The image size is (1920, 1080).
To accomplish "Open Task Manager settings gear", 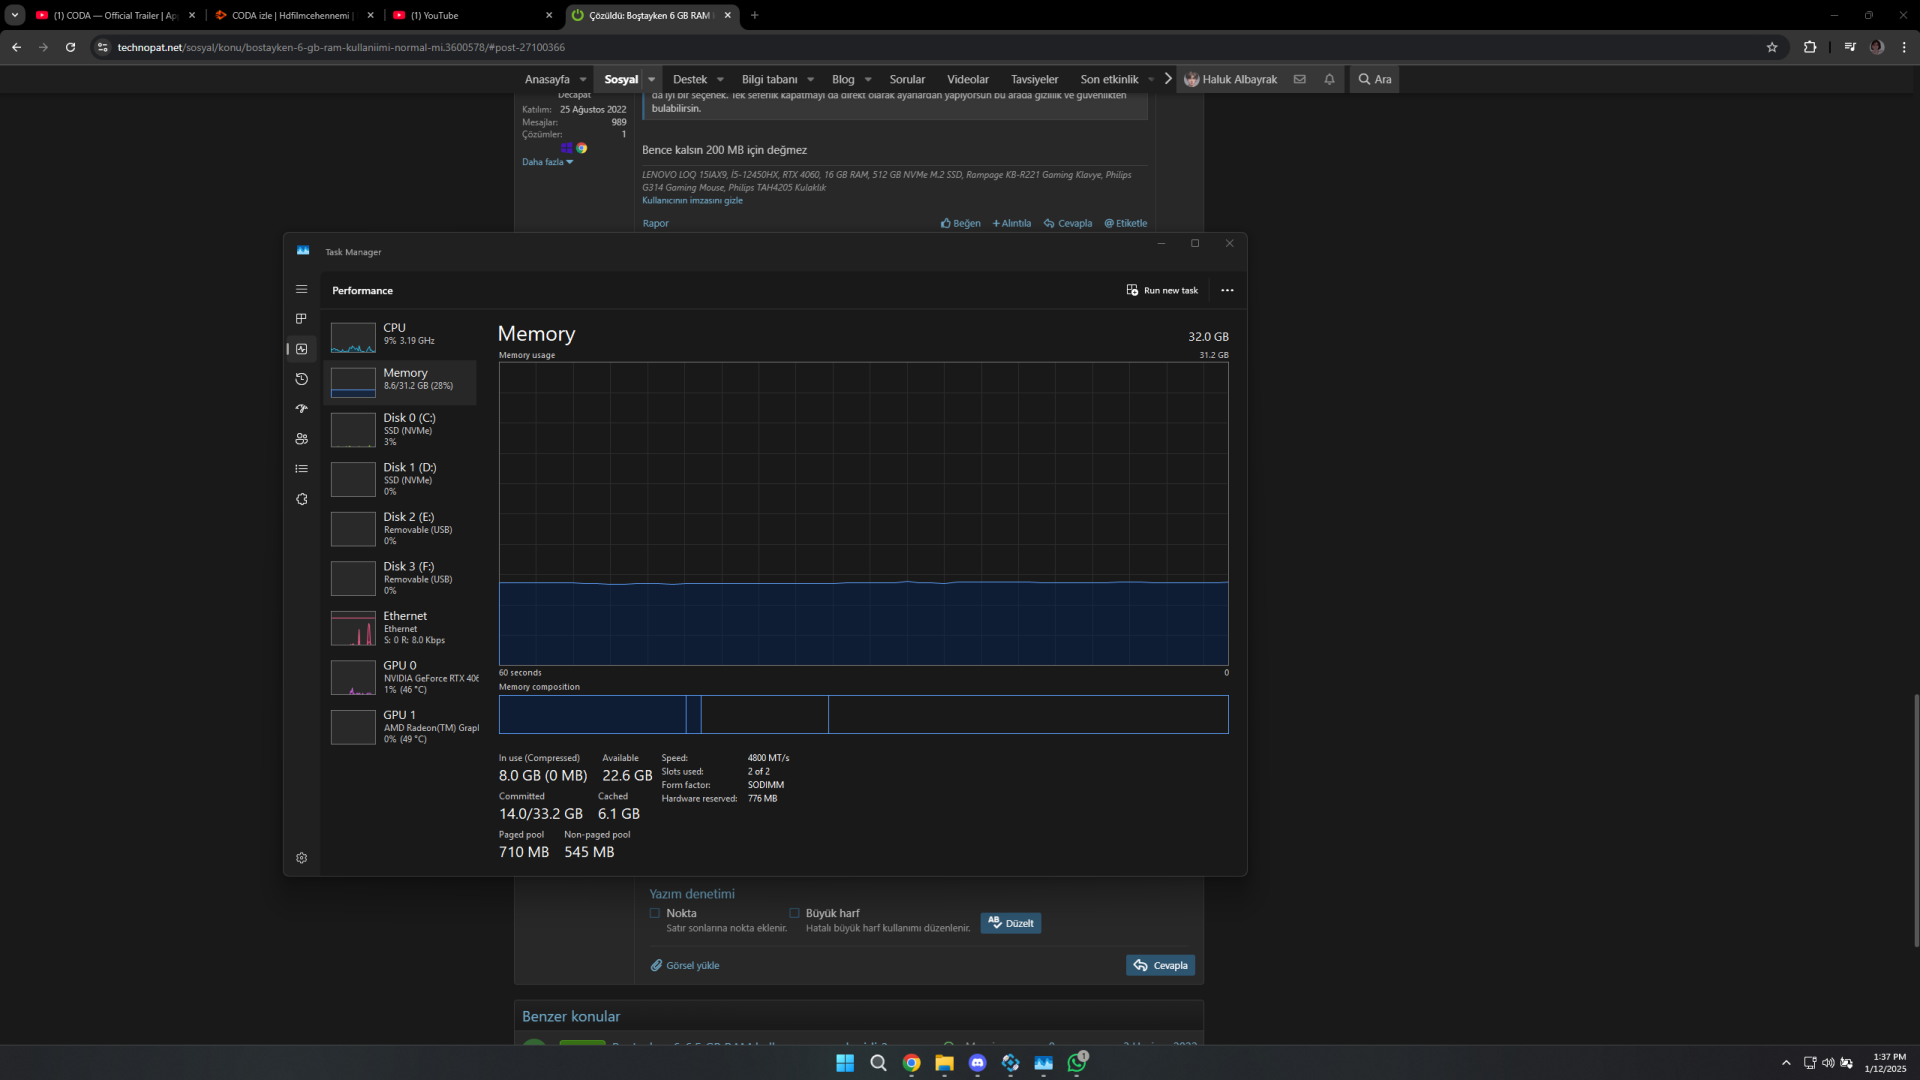I will pyautogui.click(x=301, y=858).
